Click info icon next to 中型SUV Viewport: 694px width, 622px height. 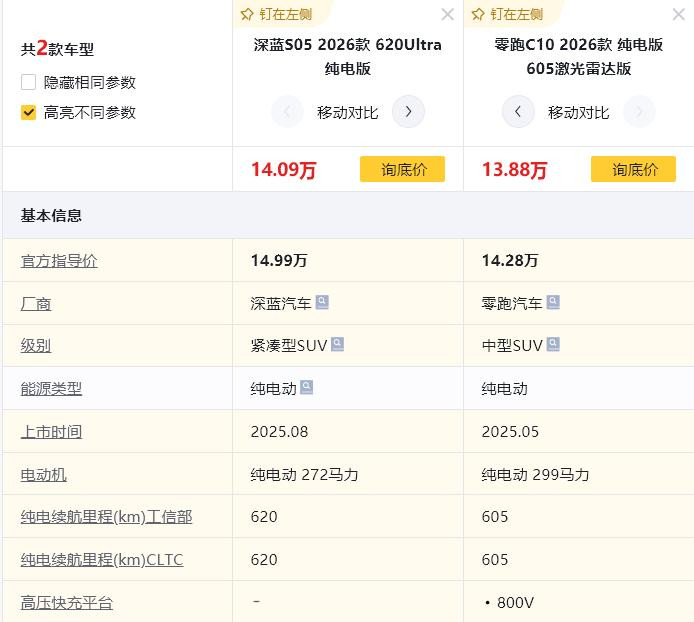pyautogui.click(x=553, y=345)
